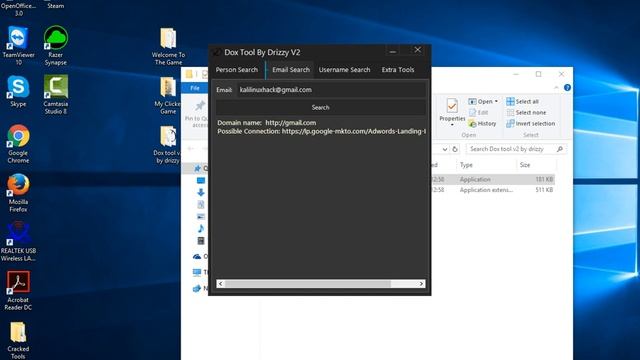Click Select none in Explorer ribbon
This screenshot has width=640, height=360.
click(x=526, y=112)
